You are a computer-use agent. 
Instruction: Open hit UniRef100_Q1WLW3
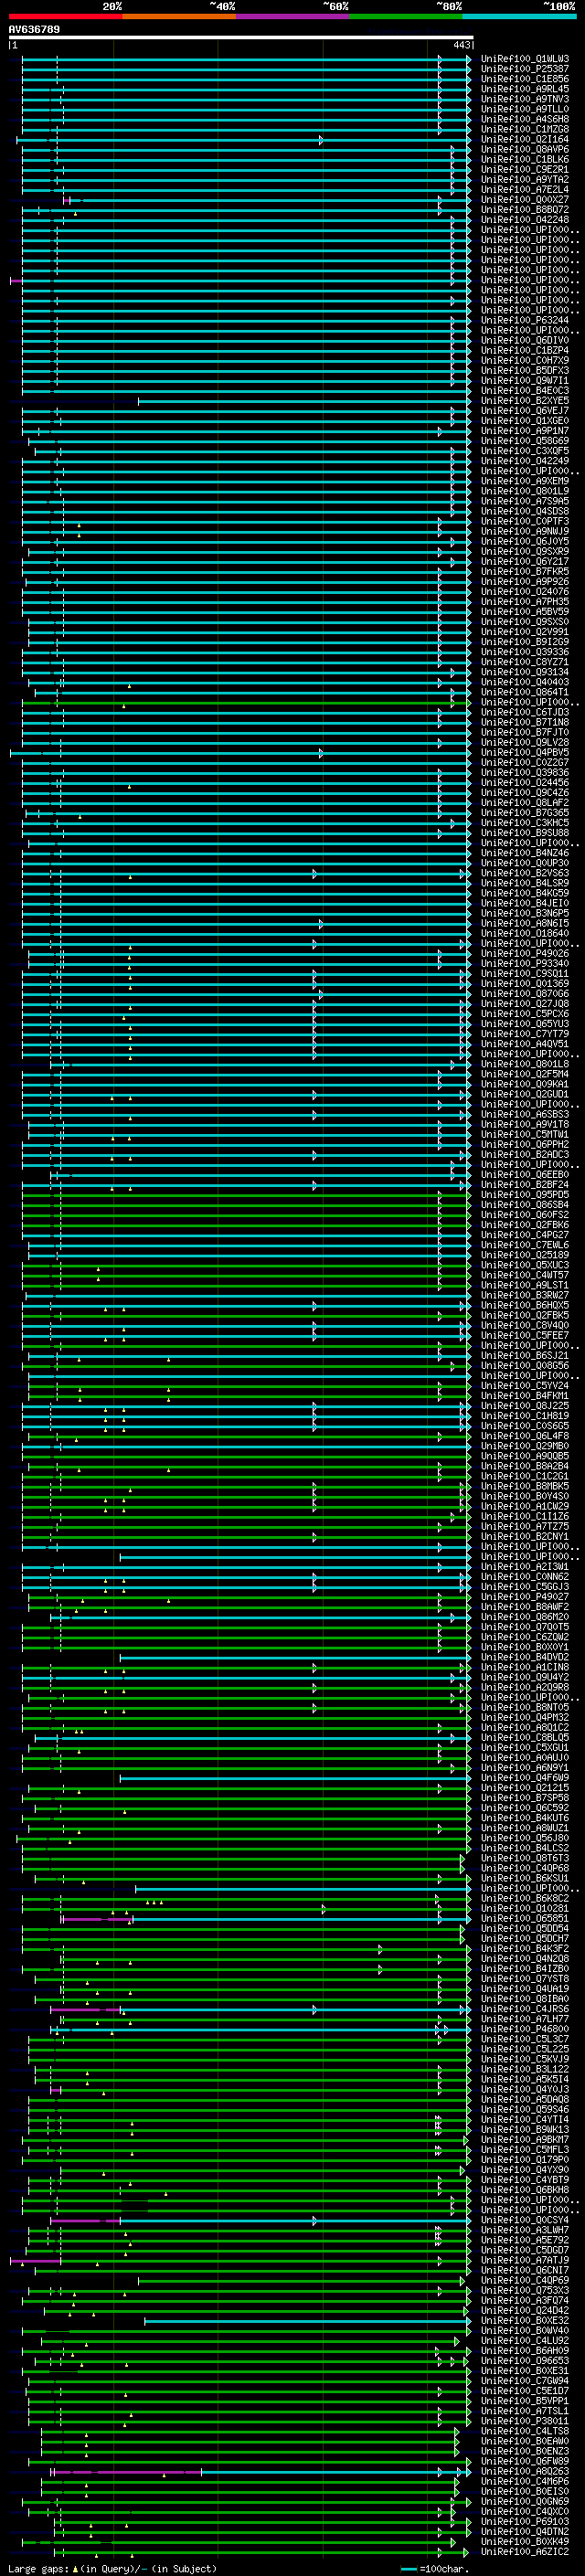(525, 59)
